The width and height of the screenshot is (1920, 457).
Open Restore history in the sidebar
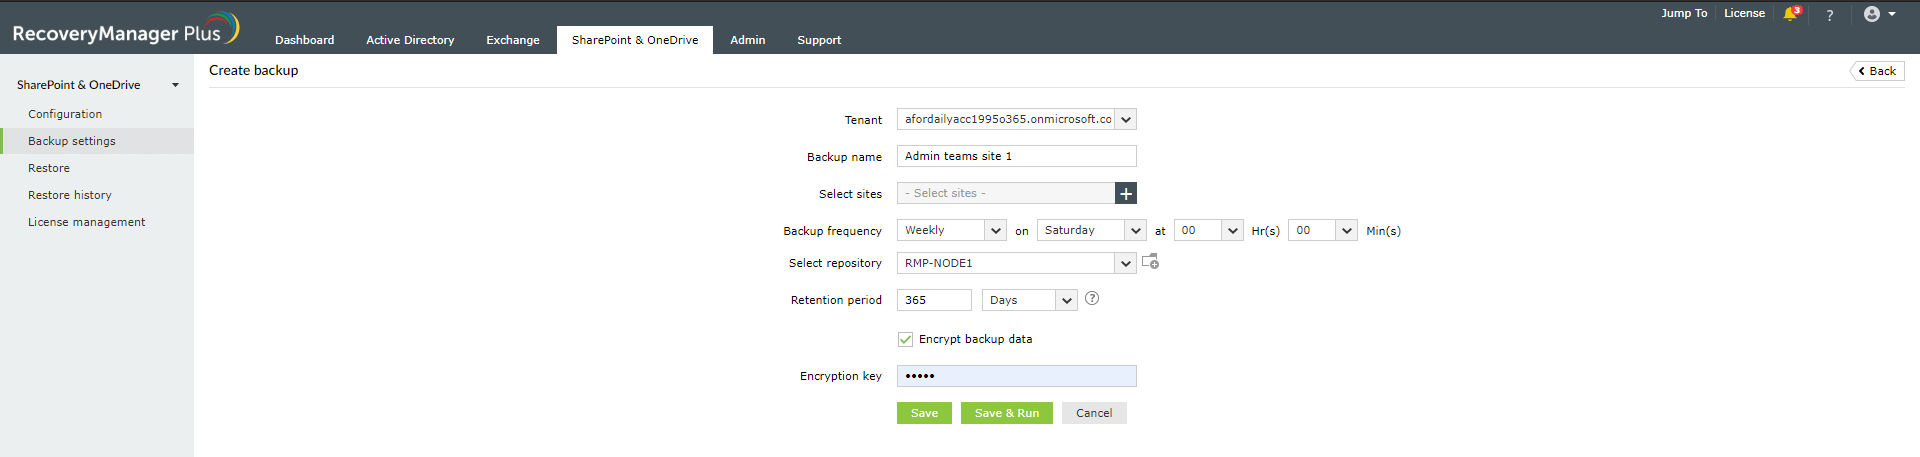70,195
